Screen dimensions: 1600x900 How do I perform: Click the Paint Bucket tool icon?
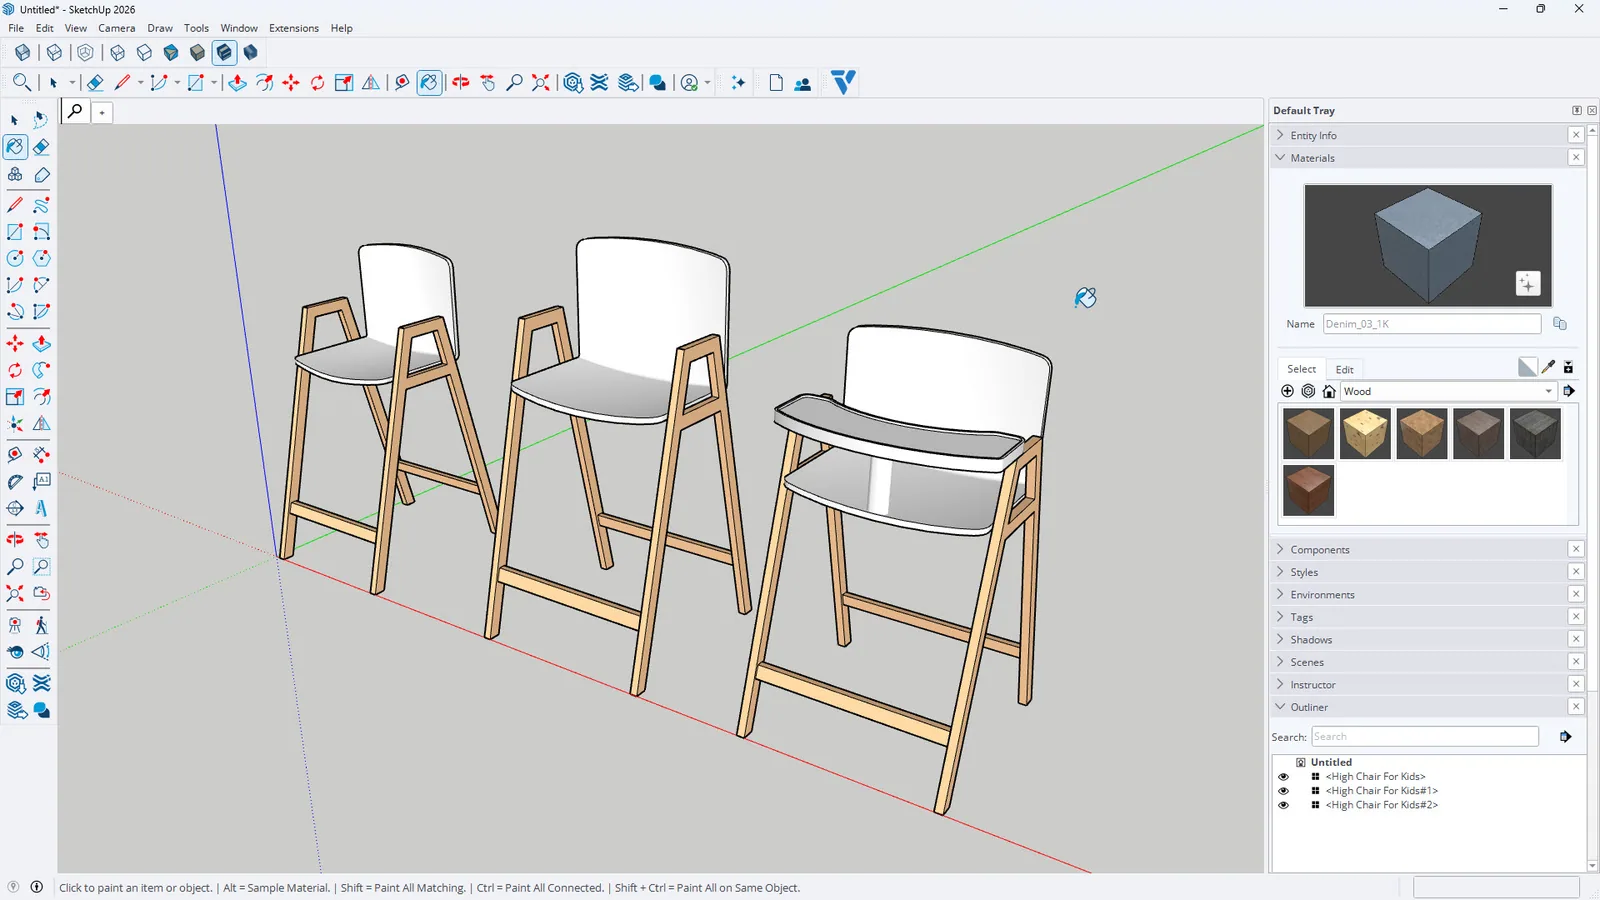15,147
